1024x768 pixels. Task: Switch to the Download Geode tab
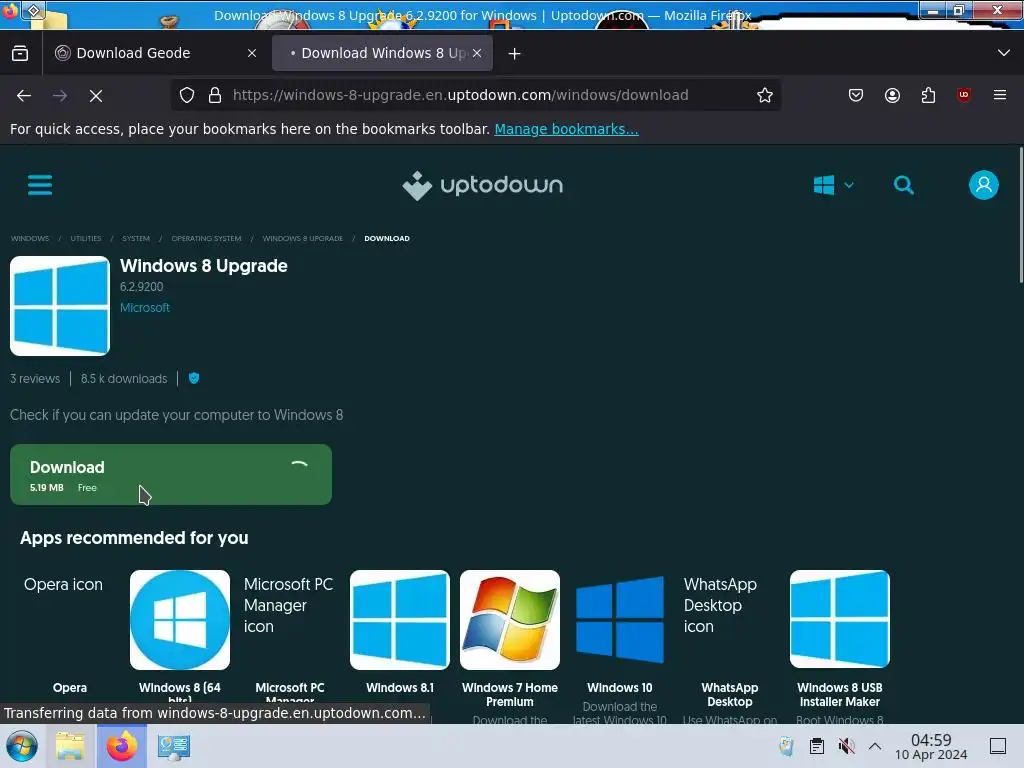click(155, 54)
